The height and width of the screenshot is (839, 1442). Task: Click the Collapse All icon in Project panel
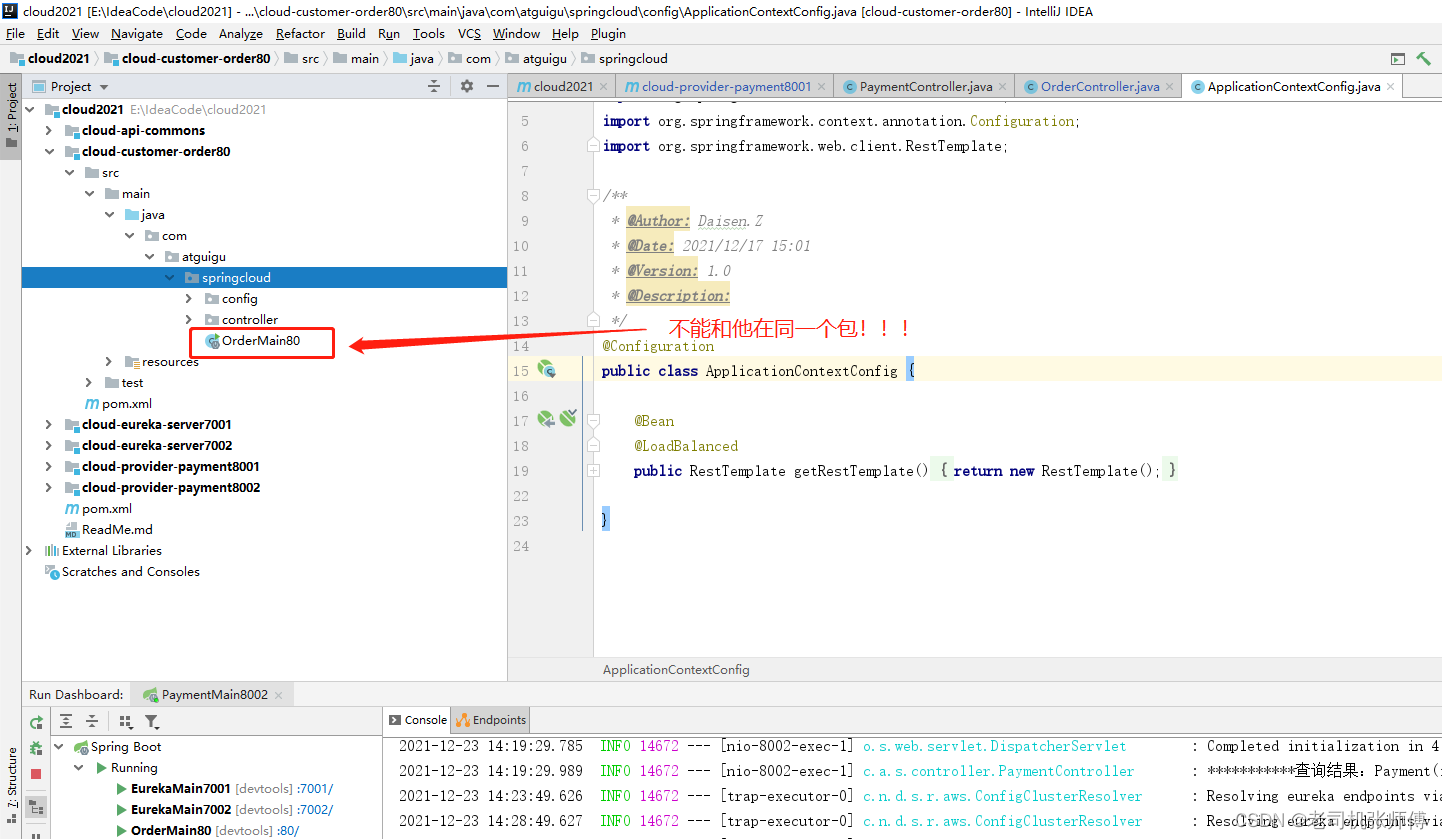click(434, 86)
